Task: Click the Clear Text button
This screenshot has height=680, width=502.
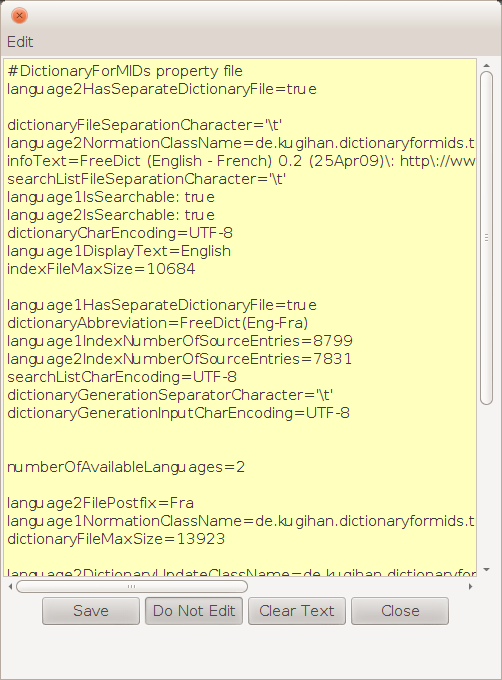Action: coord(297,611)
